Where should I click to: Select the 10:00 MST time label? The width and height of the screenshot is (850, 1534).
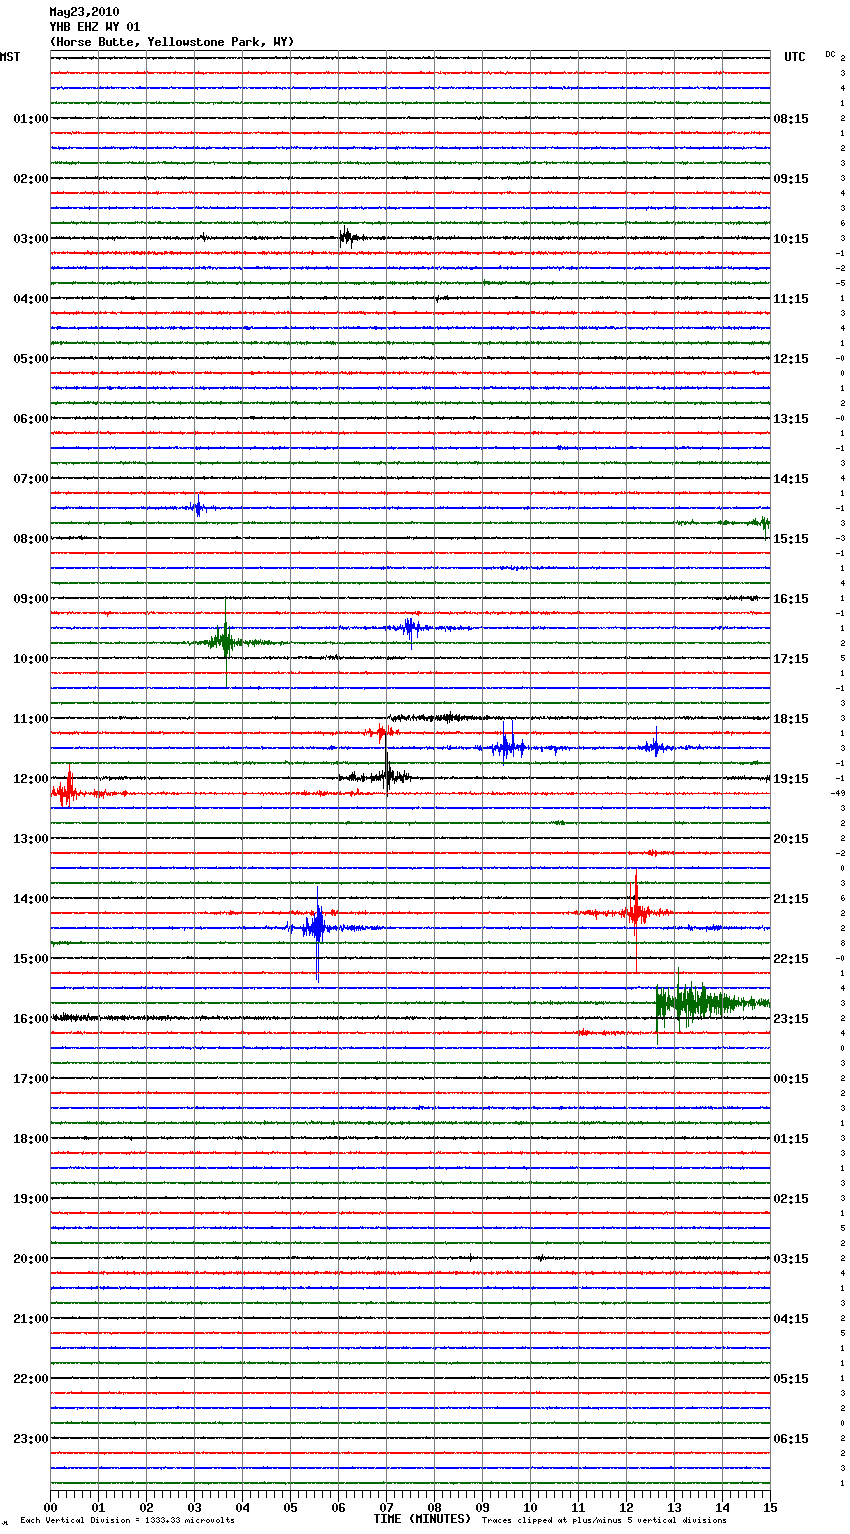pos(31,659)
